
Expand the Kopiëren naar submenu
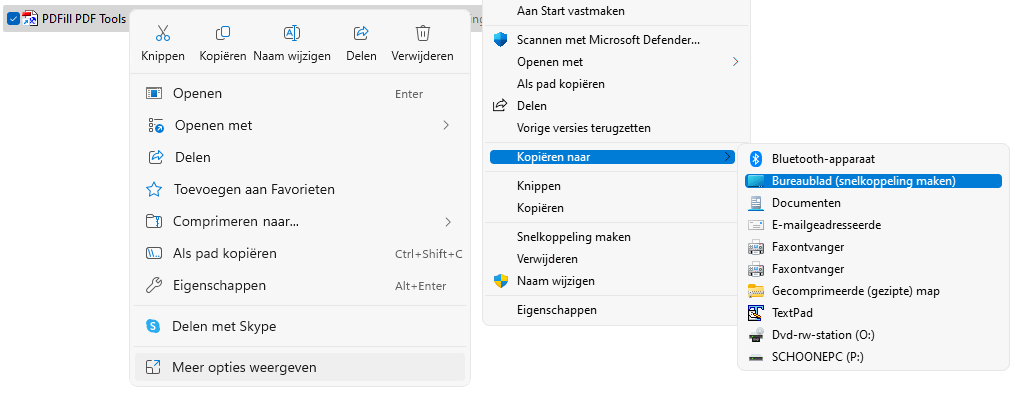(x=613, y=157)
